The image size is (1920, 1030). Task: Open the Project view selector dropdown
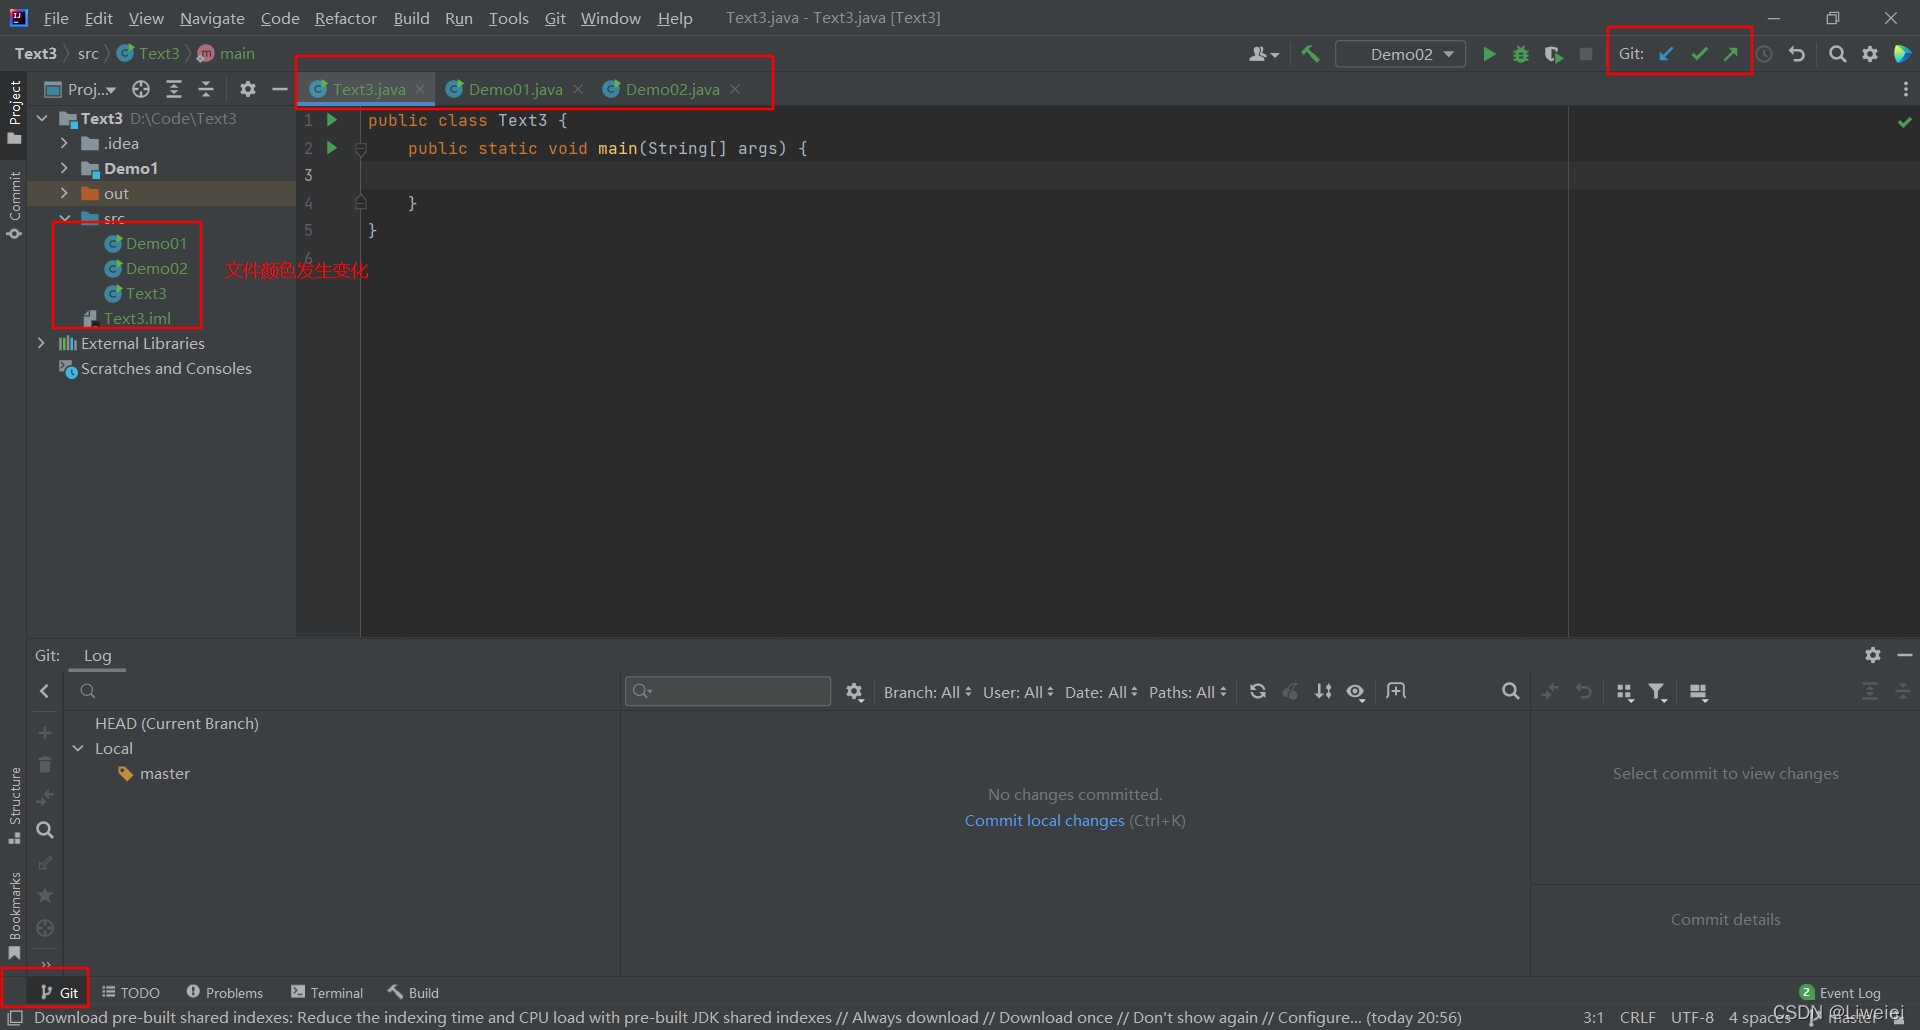coord(81,89)
